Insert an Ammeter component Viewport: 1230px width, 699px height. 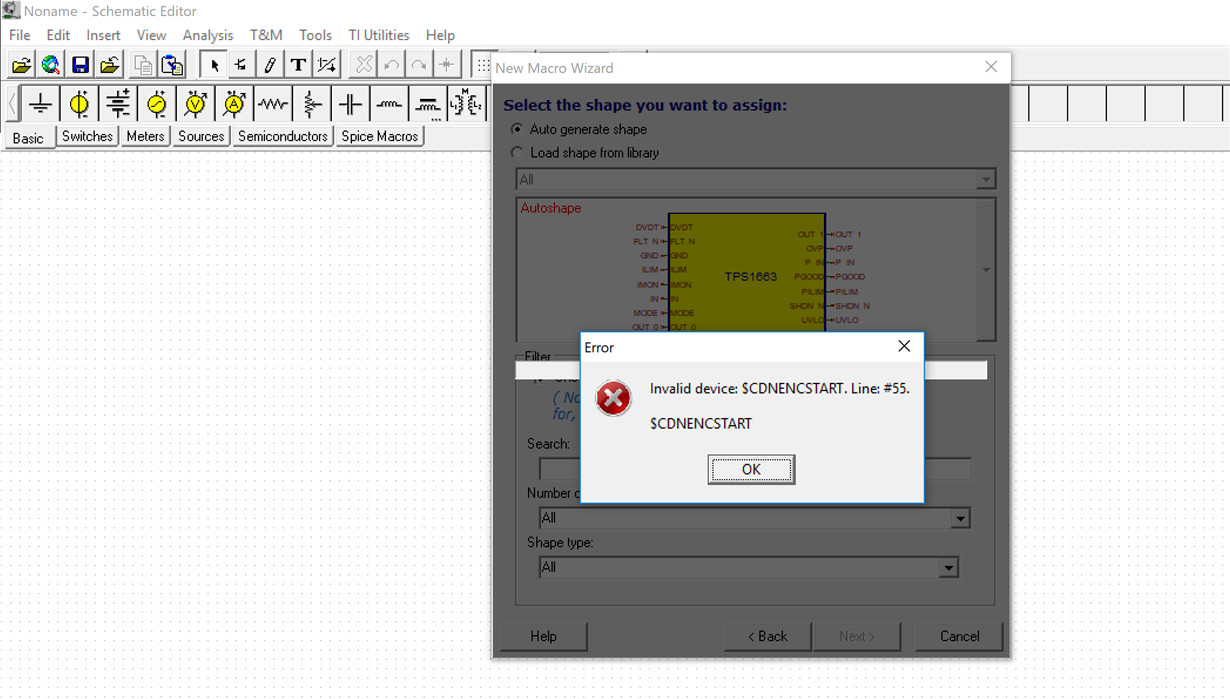click(x=234, y=104)
